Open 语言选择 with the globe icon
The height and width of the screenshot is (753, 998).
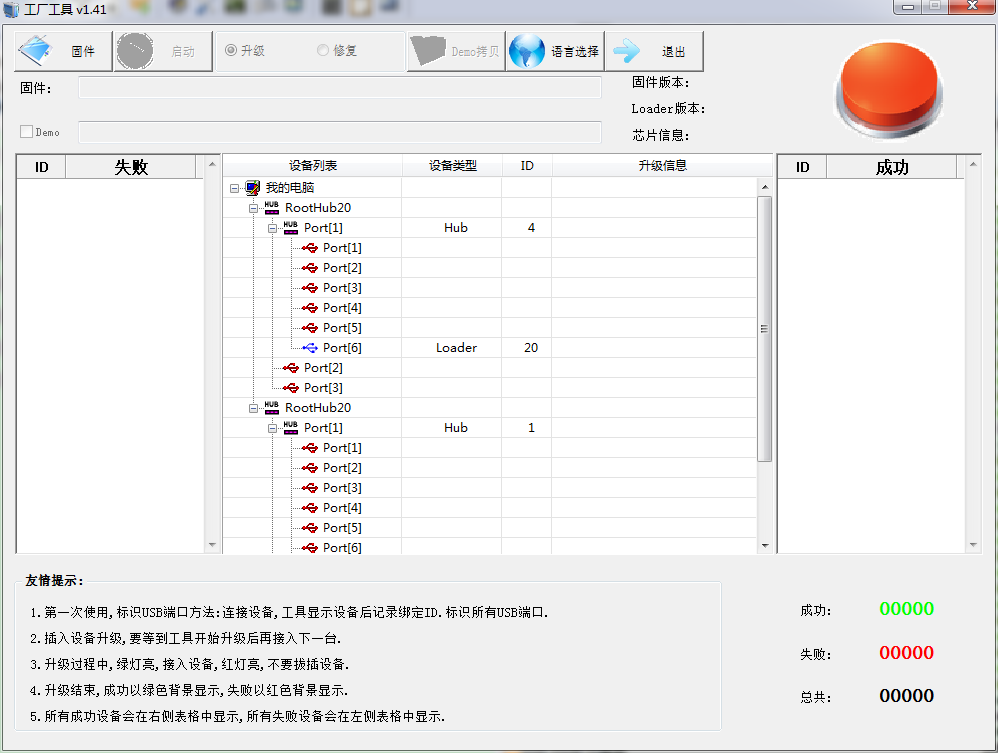pos(555,51)
